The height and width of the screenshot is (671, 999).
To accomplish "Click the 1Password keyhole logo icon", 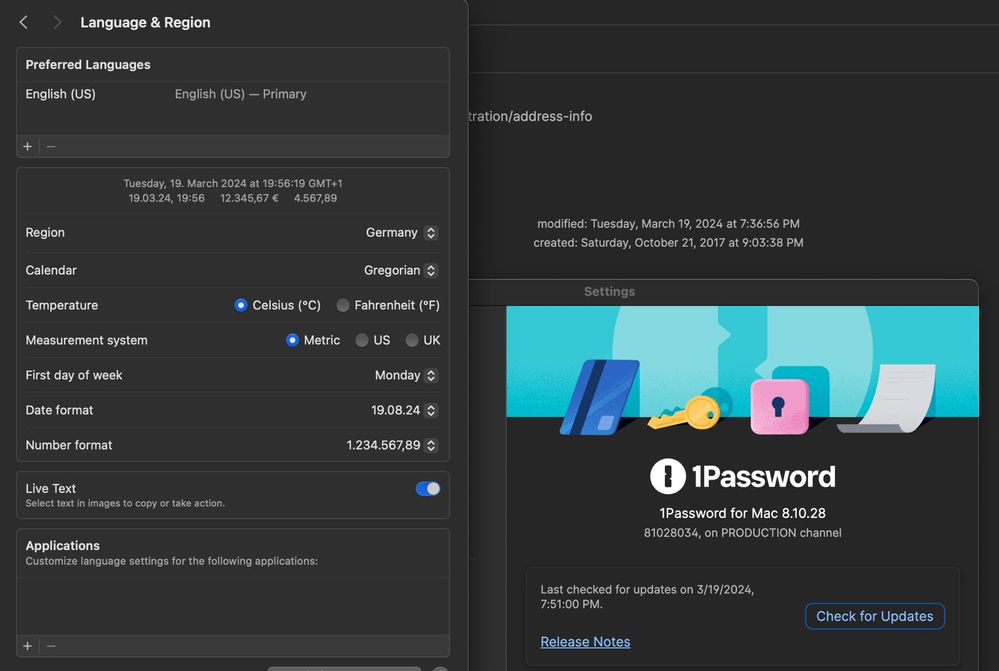I will click(667, 476).
